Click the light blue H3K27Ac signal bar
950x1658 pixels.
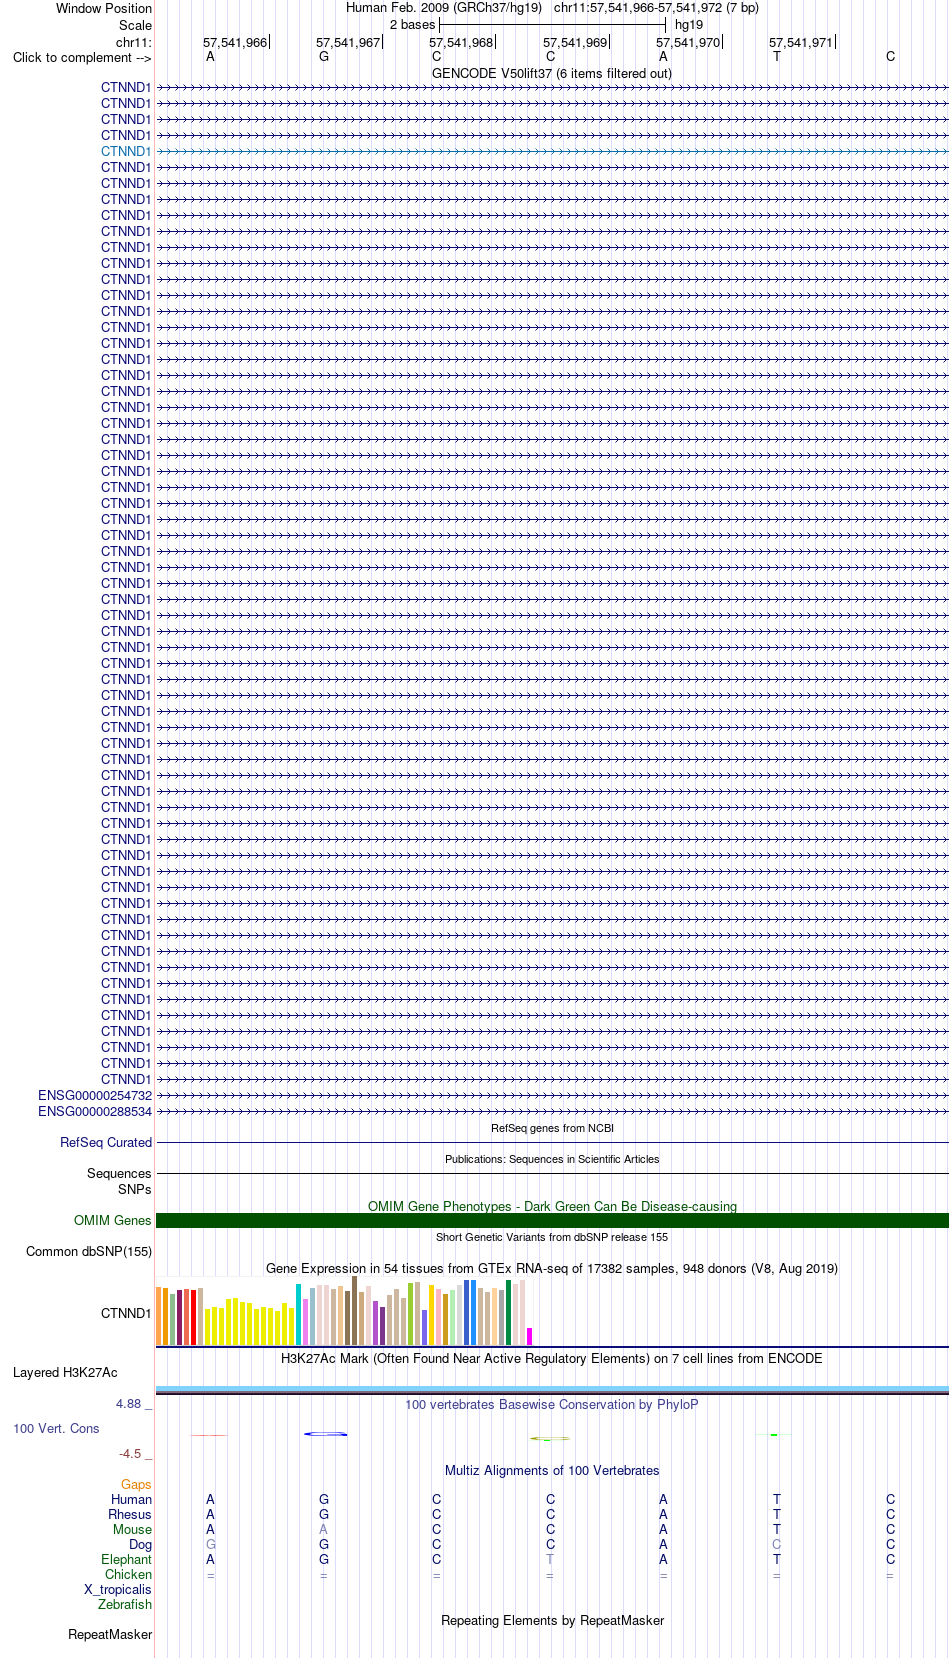pyautogui.click(x=552, y=1389)
